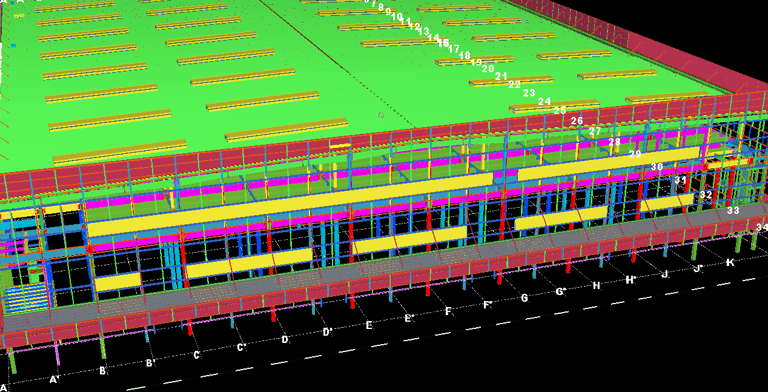
Task: Click grid line number '28'
Action: (614, 142)
